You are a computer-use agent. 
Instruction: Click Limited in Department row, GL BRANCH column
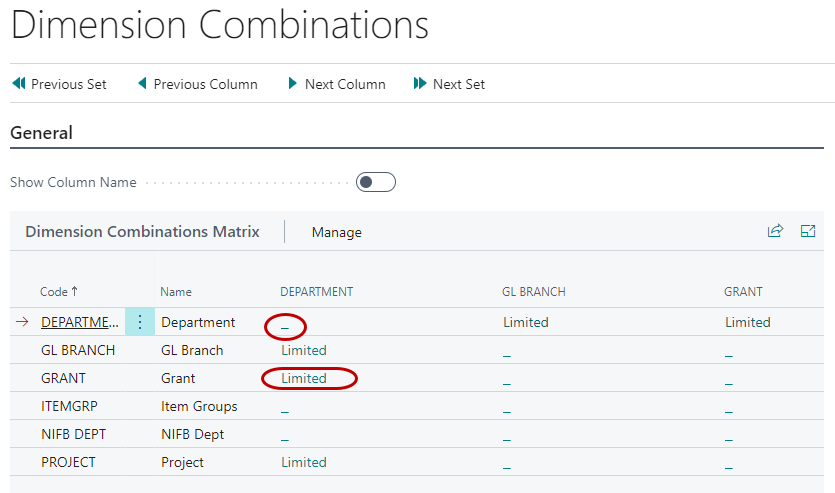525,322
